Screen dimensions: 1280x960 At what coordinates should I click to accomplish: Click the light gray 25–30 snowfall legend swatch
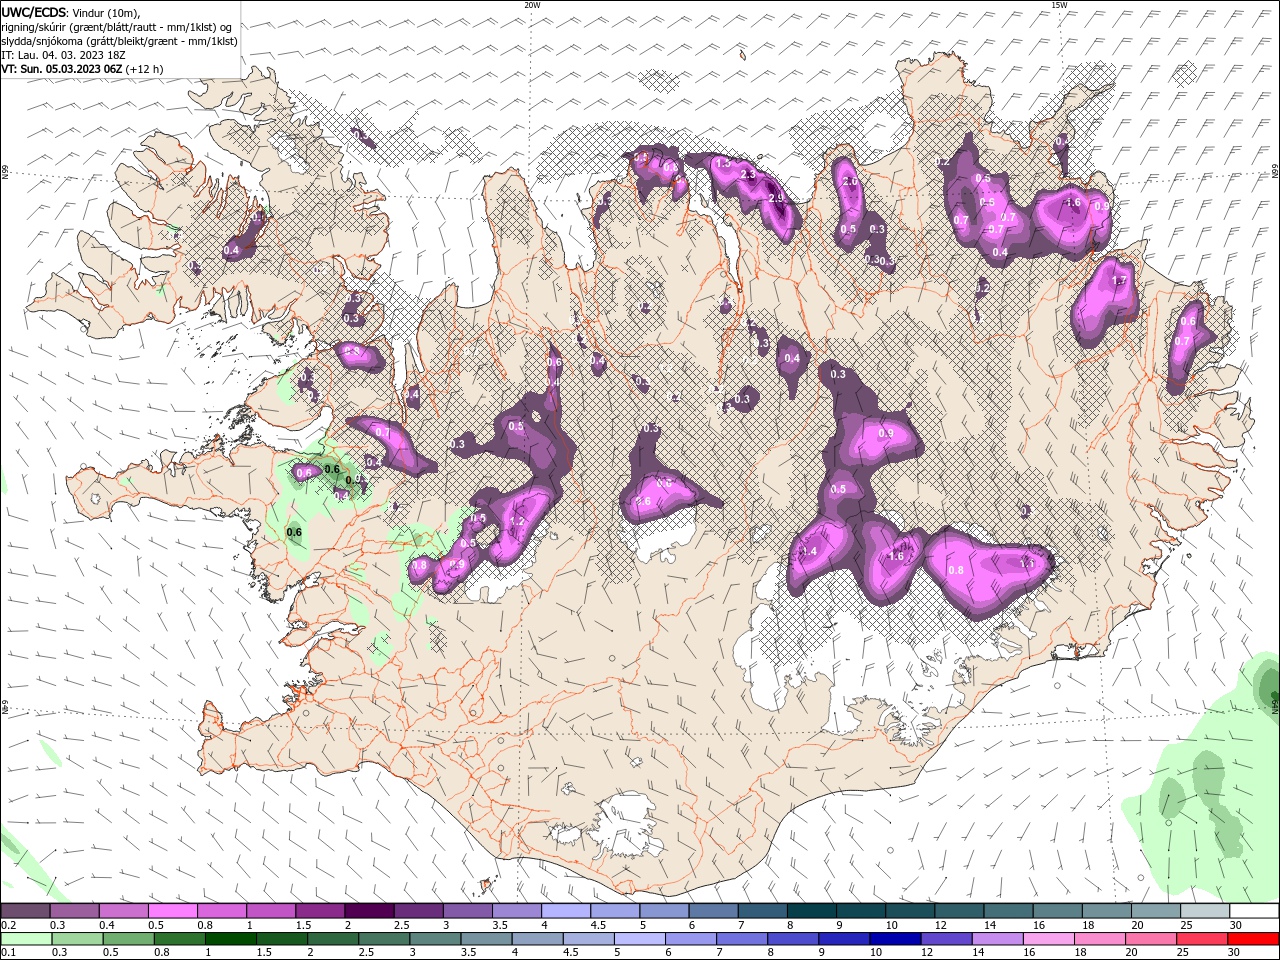(1205, 911)
